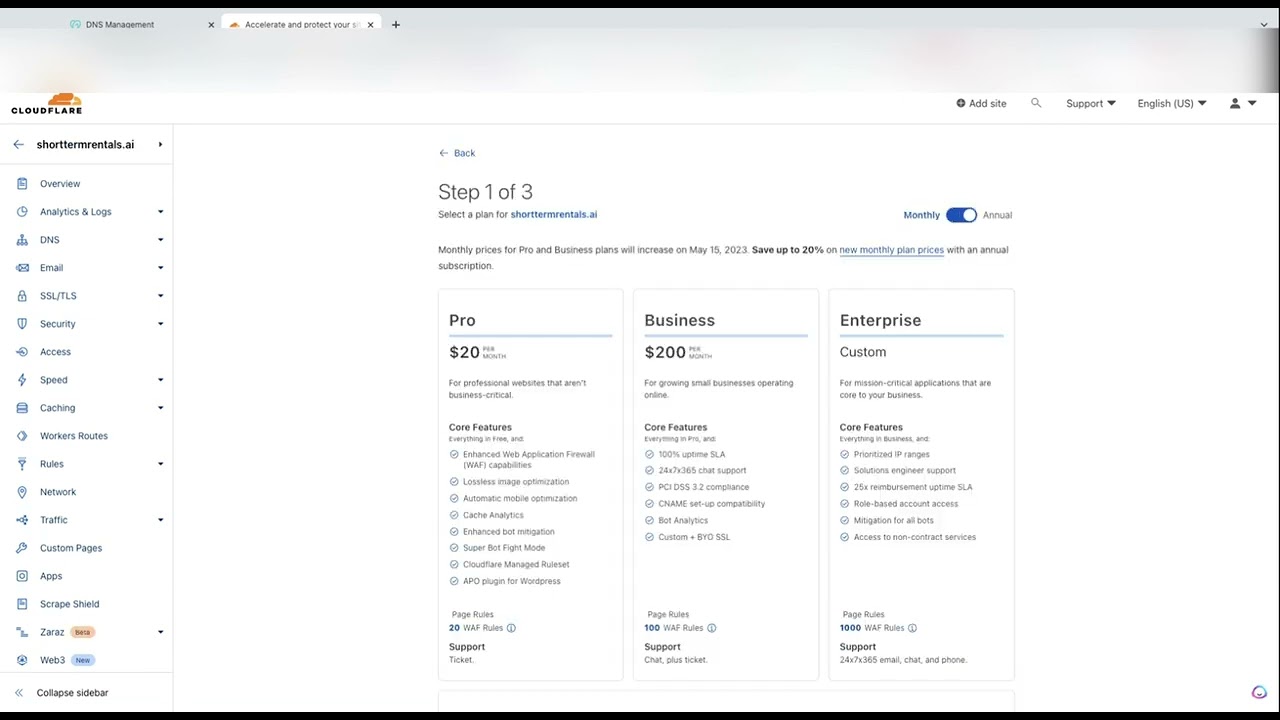Click the Network location pin icon
This screenshot has width=1280, height=720.
22,492
